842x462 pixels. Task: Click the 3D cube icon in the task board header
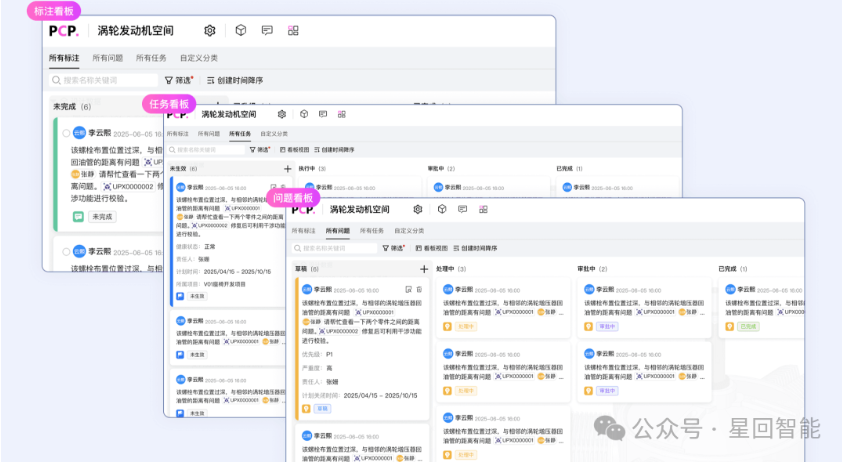pos(303,114)
